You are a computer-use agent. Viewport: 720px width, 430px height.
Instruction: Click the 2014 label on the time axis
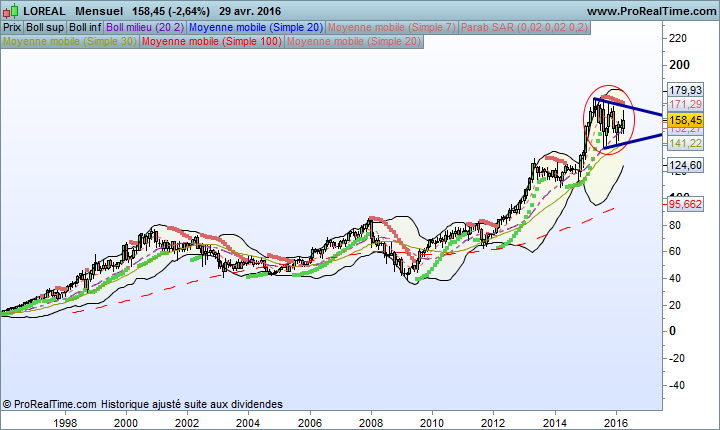pos(555,423)
